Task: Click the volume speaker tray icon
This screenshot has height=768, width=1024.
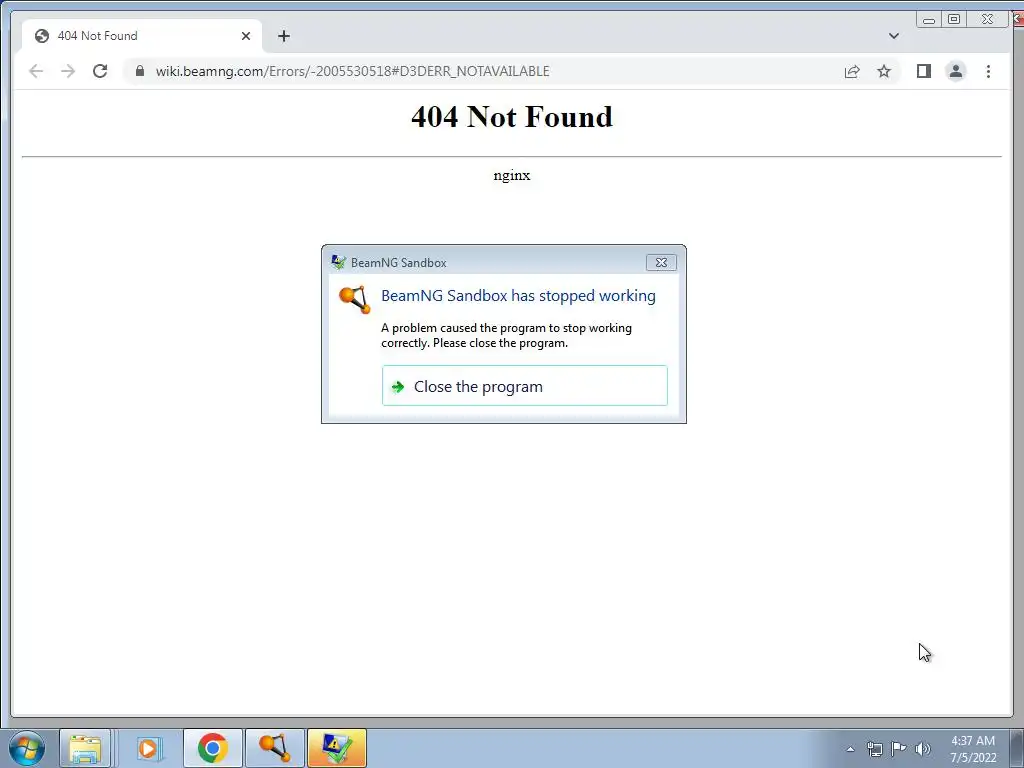Action: pyautogui.click(x=923, y=748)
